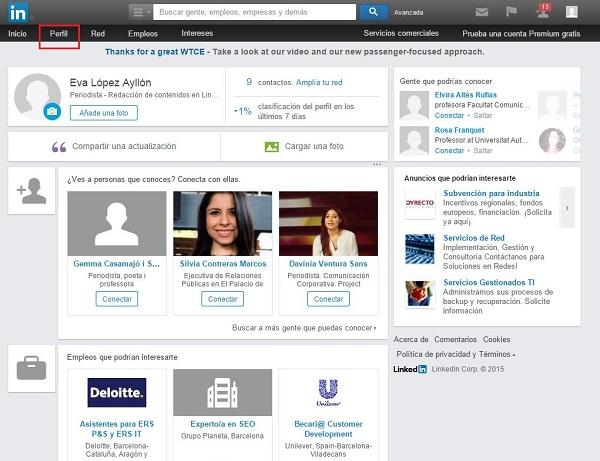Click the next arrow in the ads panel
The width and height of the screenshot is (600, 461).
pyautogui.click(x=567, y=208)
